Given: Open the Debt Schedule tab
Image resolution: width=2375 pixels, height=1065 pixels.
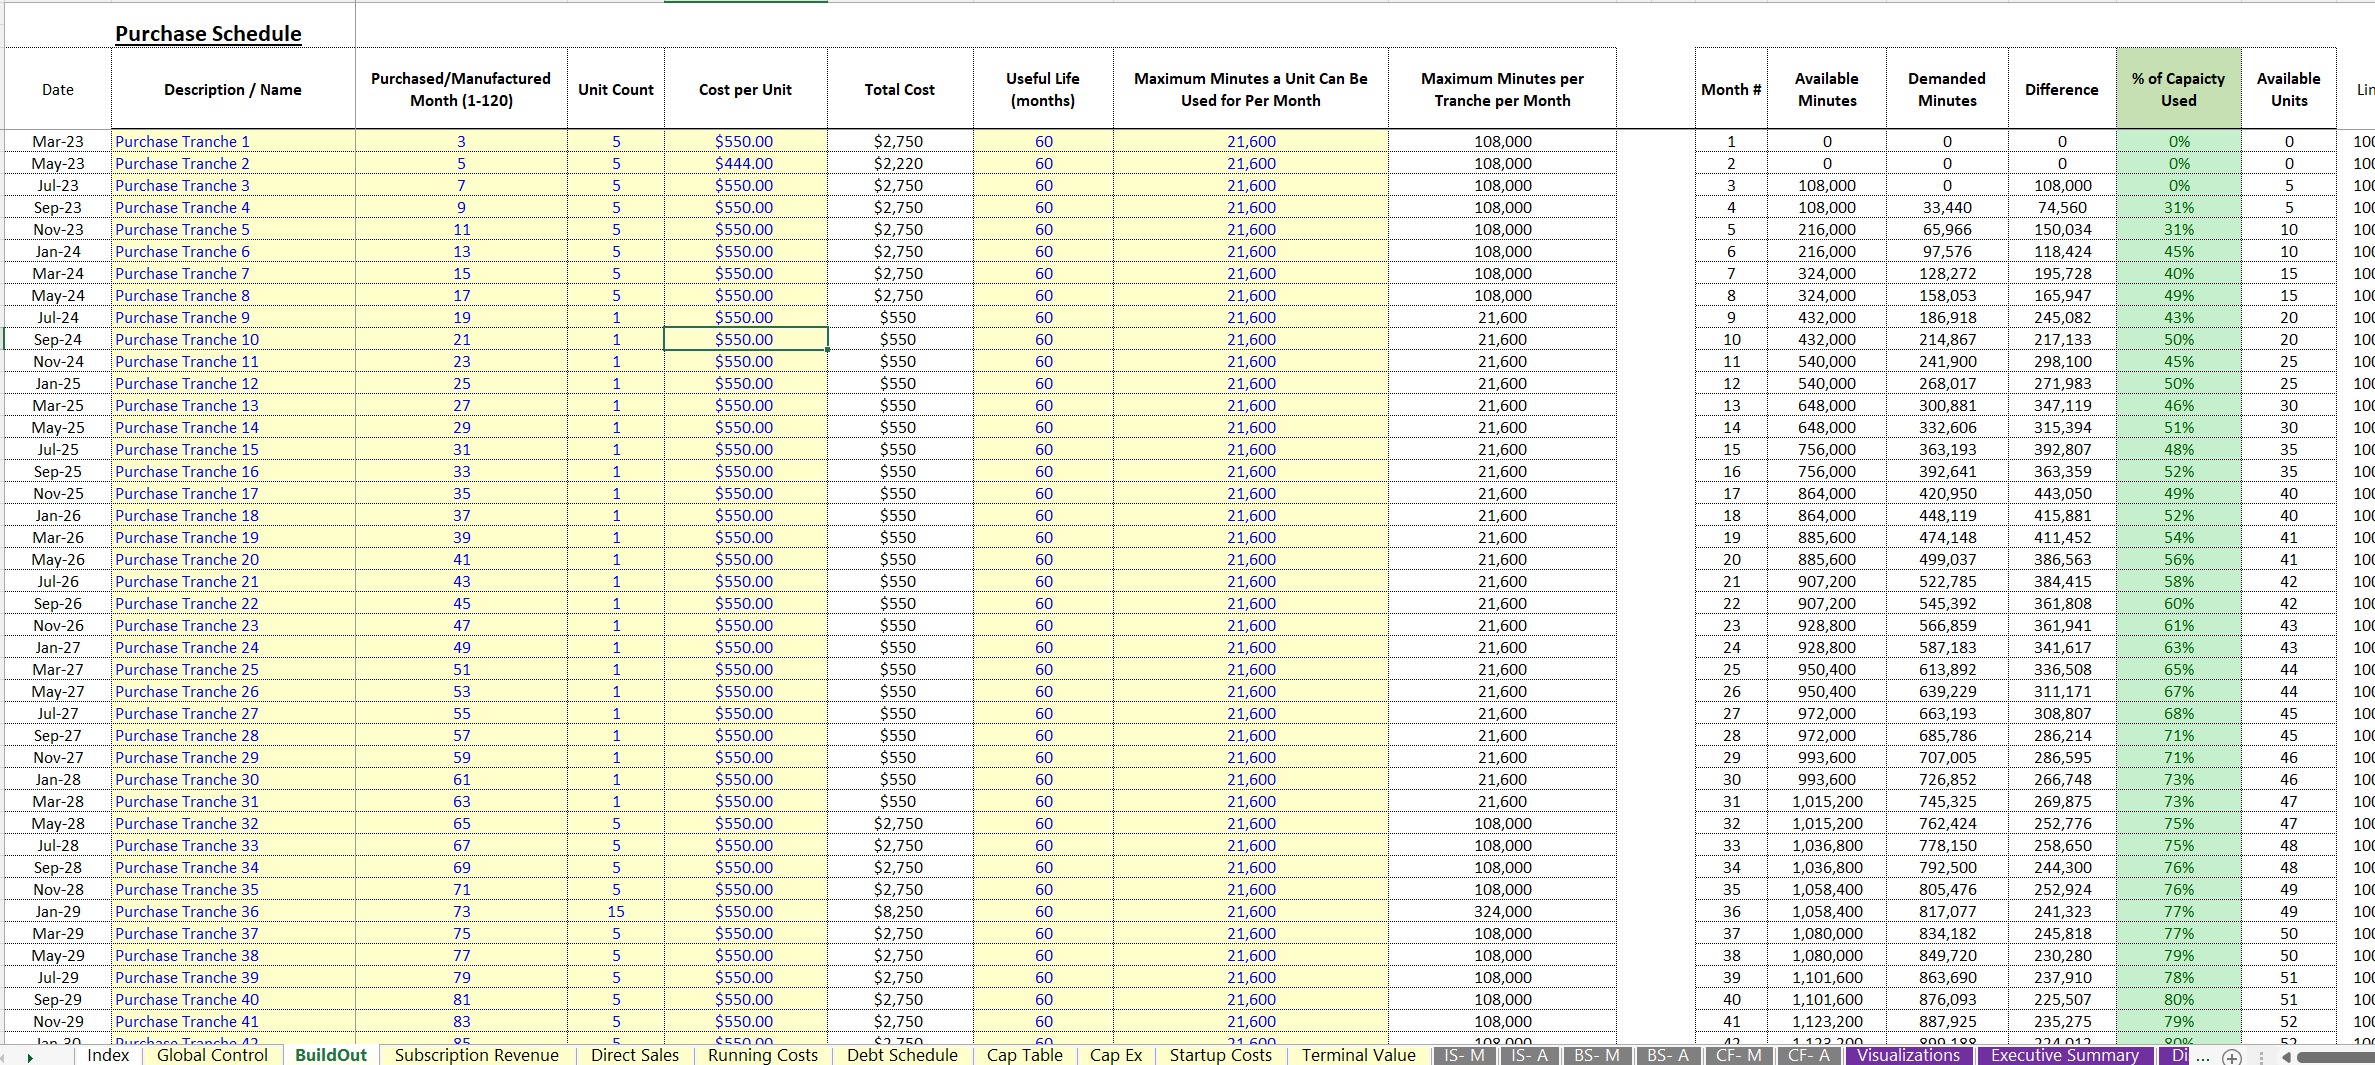Looking at the screenshot, I should point(902,1055).
